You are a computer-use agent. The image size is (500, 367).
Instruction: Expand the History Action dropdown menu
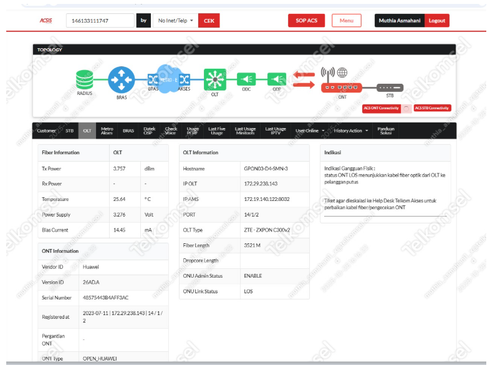point(351,131)
